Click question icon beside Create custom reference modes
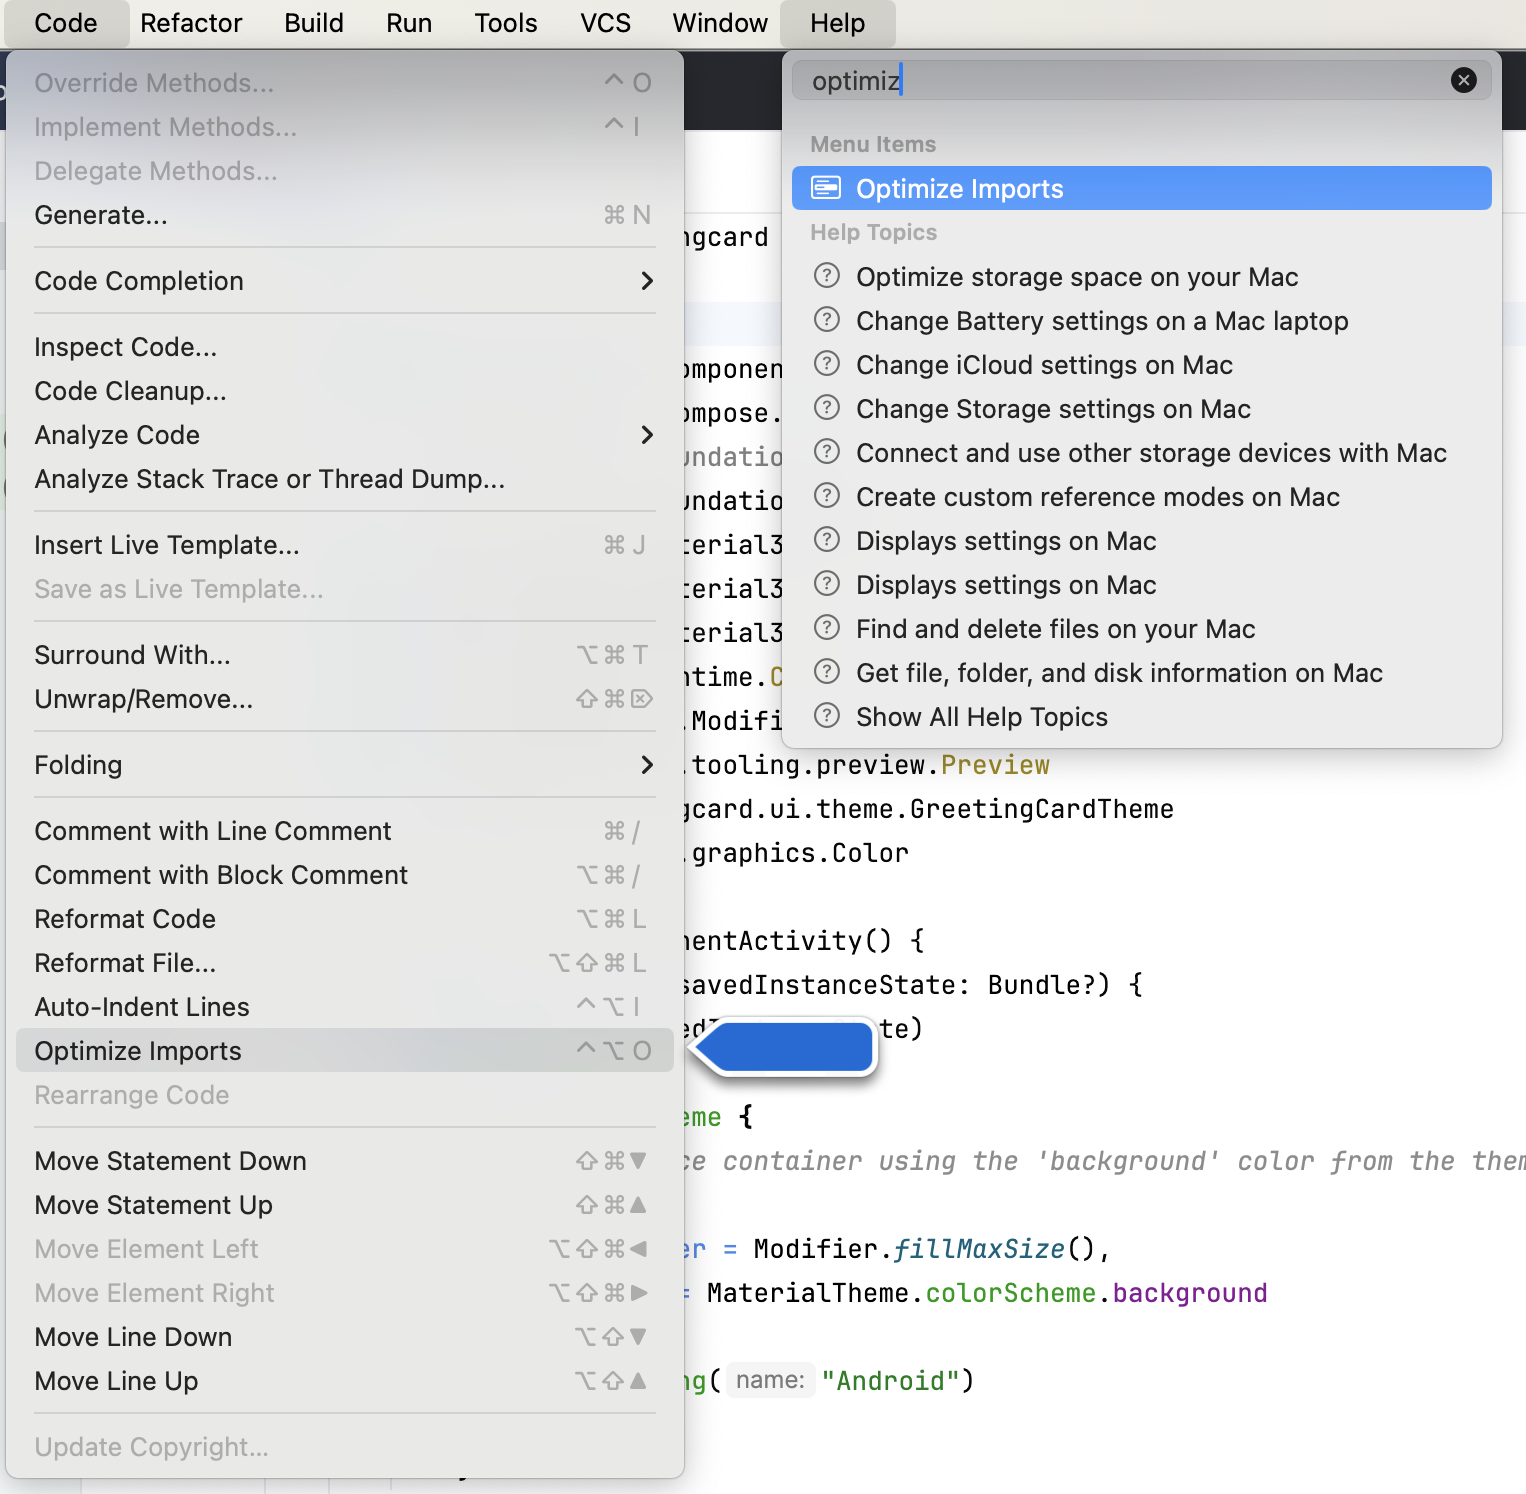 pyautogui.click(x=826, y=496)
